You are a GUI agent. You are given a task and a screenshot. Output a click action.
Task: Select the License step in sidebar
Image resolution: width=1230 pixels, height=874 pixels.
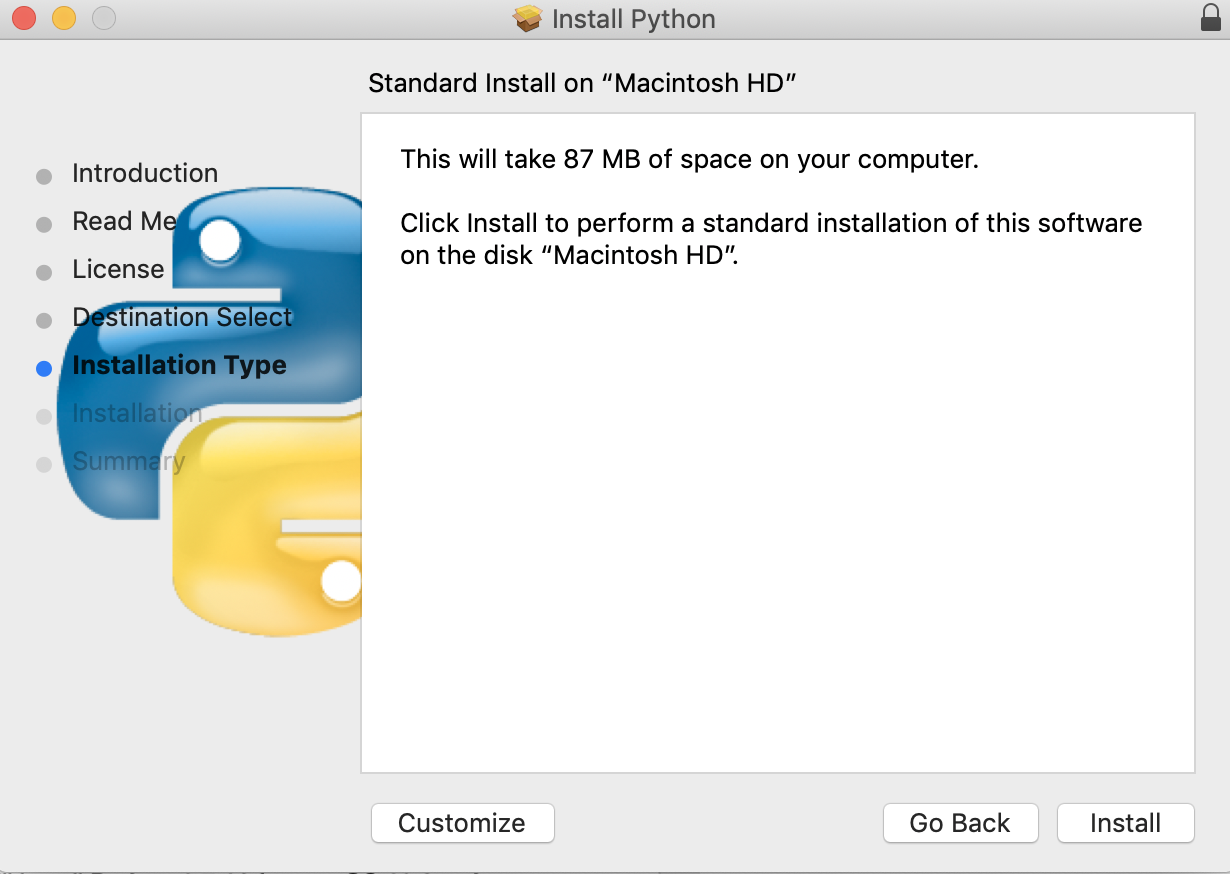click(118, 270)
